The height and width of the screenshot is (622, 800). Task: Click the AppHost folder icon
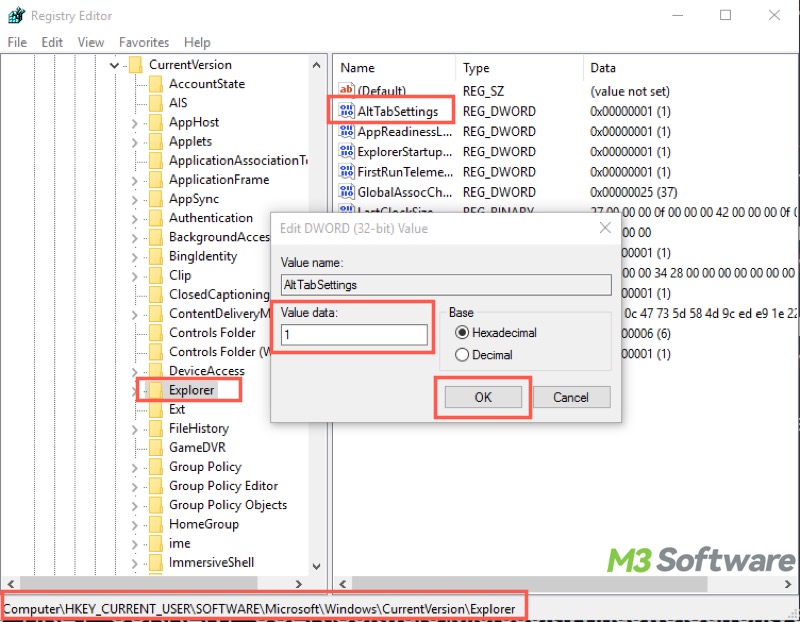point(156,122)
